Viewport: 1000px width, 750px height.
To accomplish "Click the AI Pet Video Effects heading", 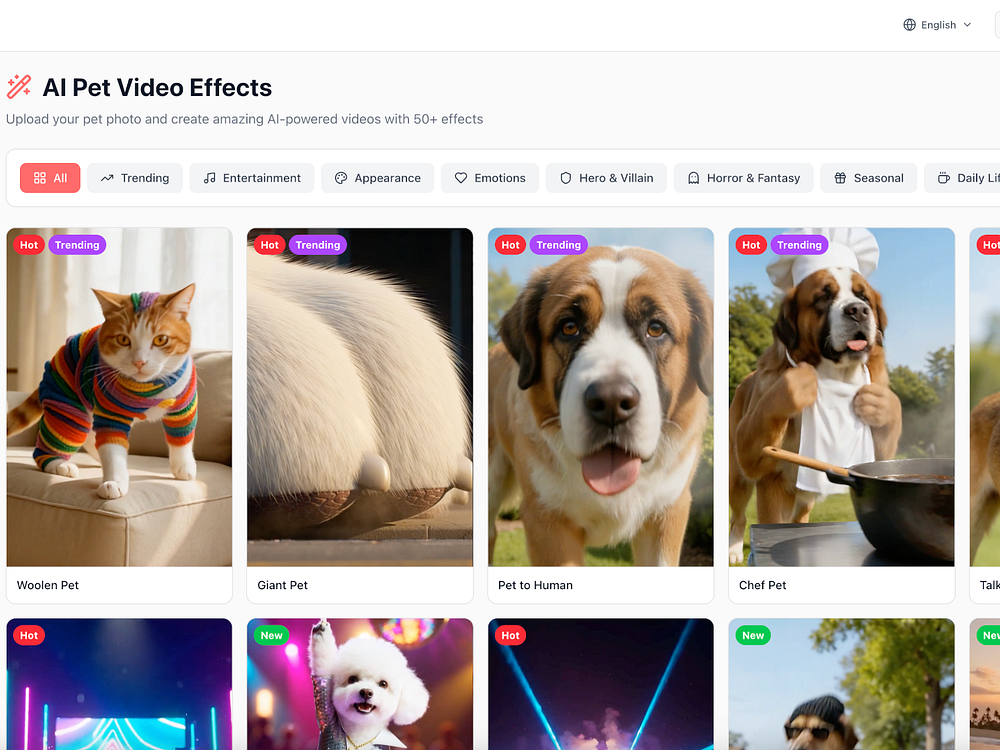I will [157, 87].
